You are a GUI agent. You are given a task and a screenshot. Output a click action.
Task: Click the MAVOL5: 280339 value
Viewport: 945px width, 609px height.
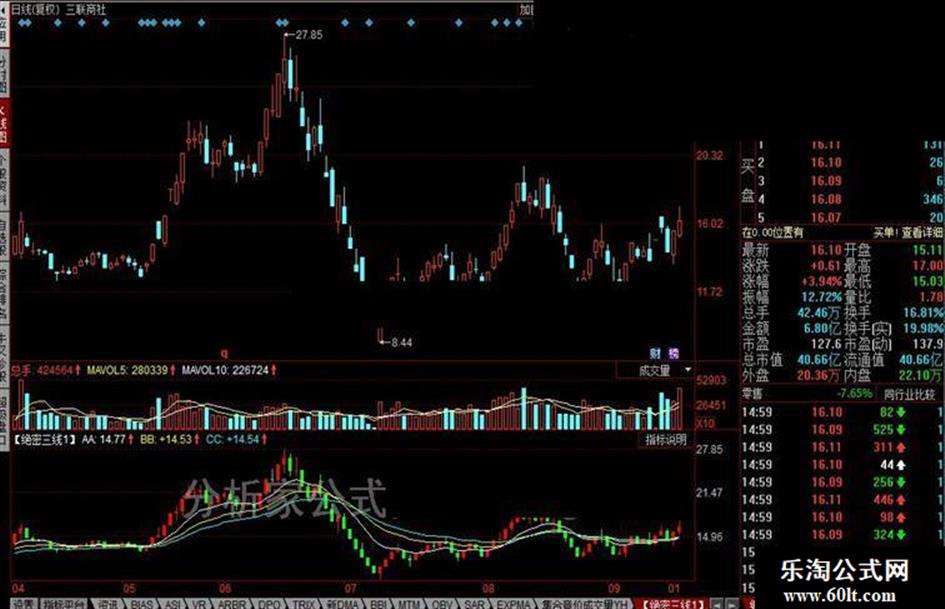(x=127, y=370)
